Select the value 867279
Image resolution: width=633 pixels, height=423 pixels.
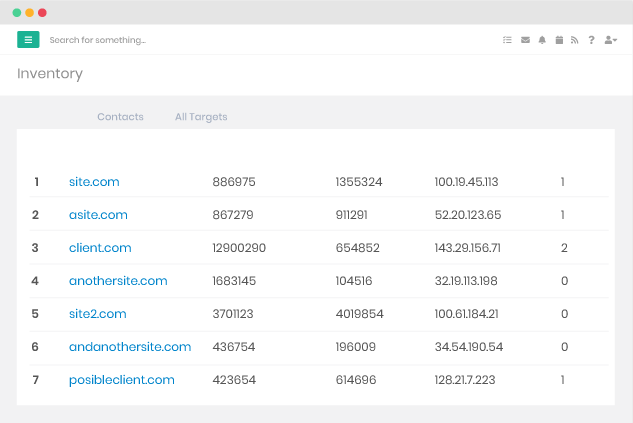click(233, 215)
